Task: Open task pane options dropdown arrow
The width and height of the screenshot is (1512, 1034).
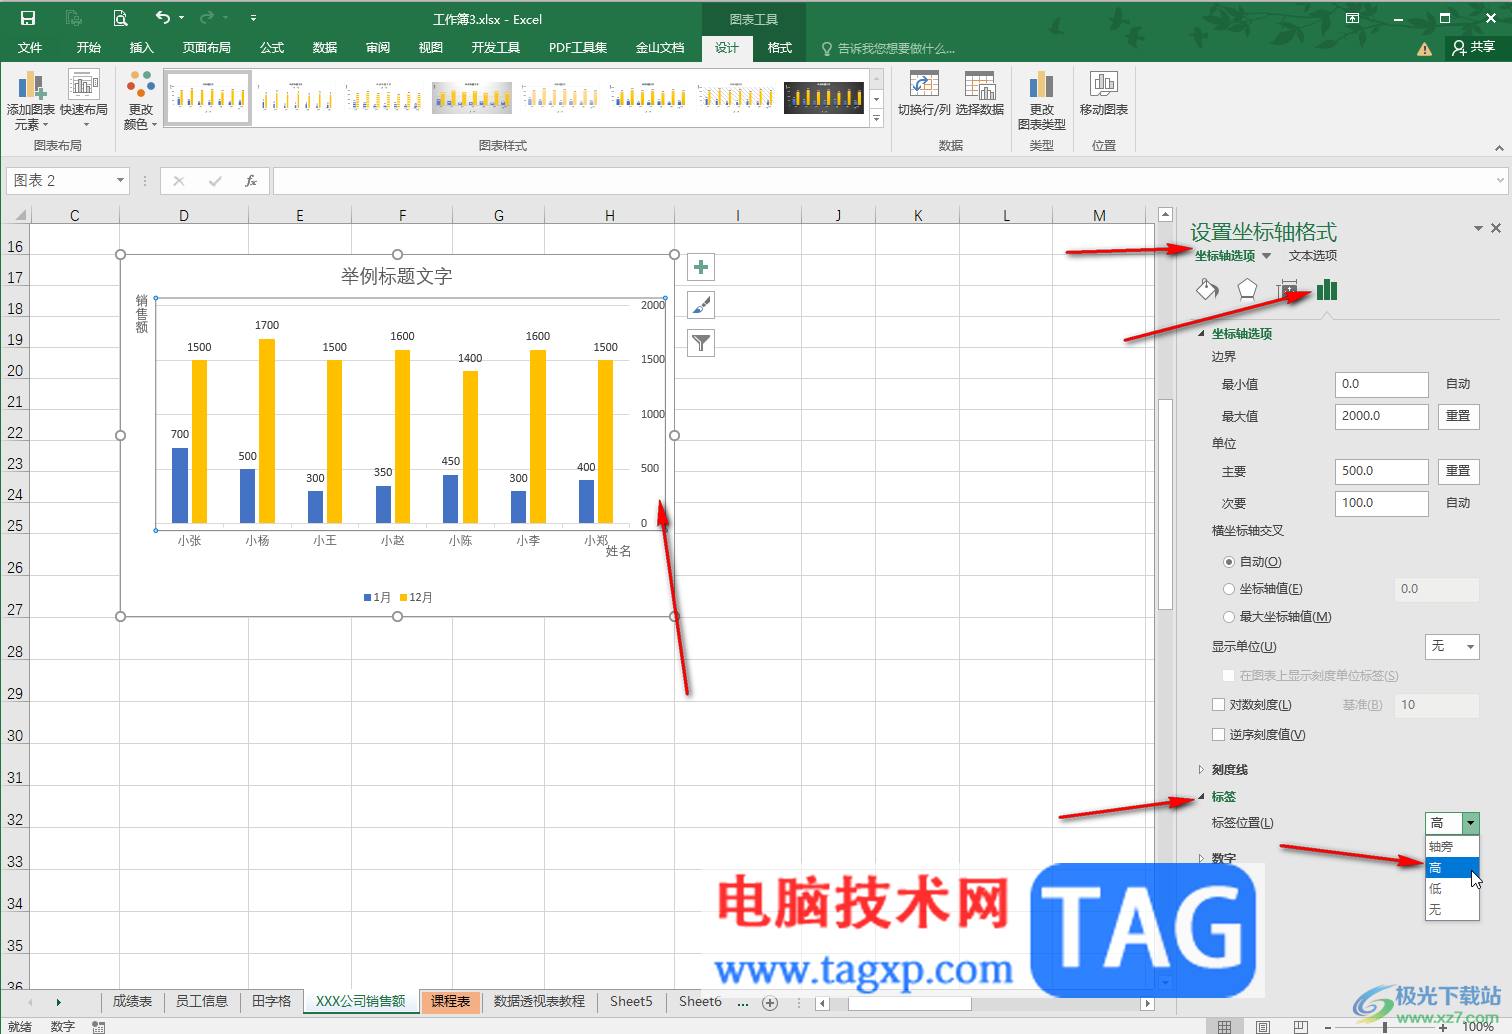Action: [1478, 228]
